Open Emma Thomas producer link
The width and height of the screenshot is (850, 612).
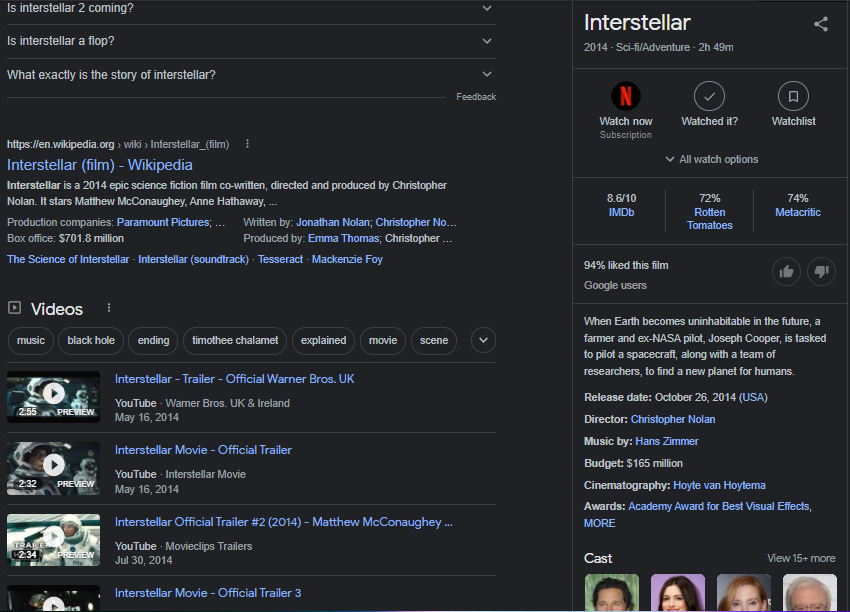[343, 239]
